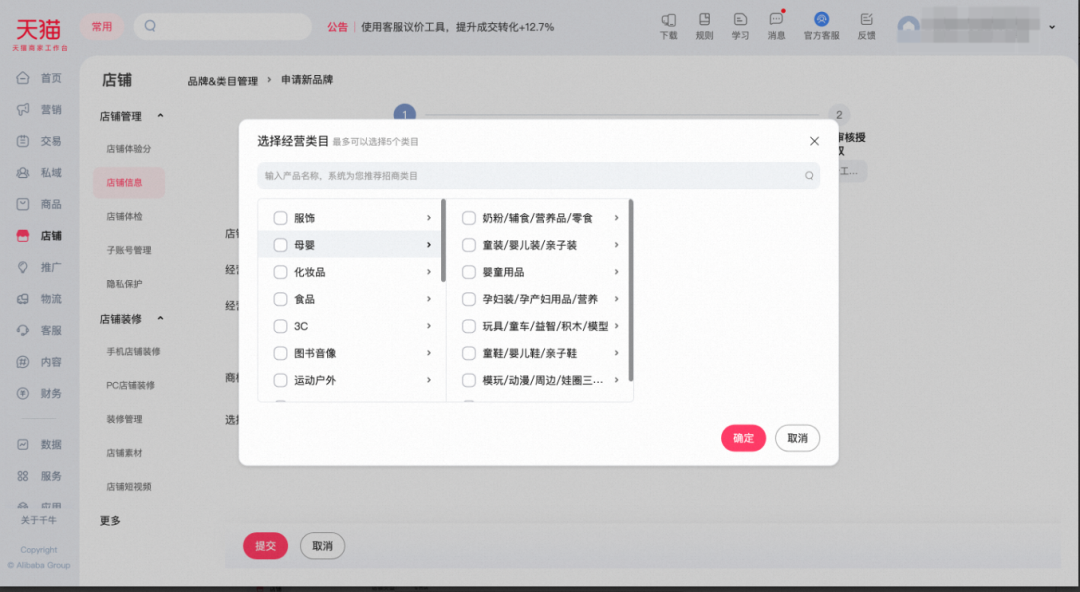Screen dimensions: 1080x592
Task: Check the 服饰 category checkbox
Action: 279,217
